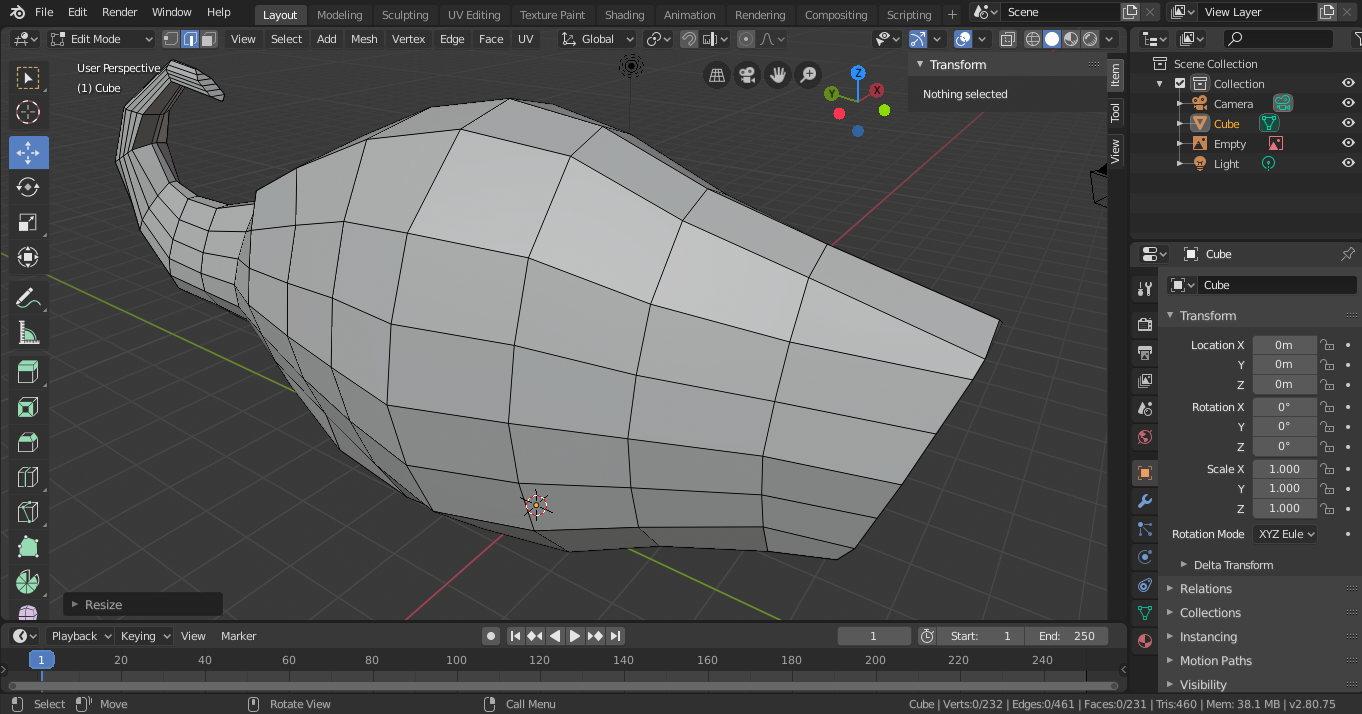The image size is (1362, 714).
Task: Activate the Scale tool
Action: [28, 222]
